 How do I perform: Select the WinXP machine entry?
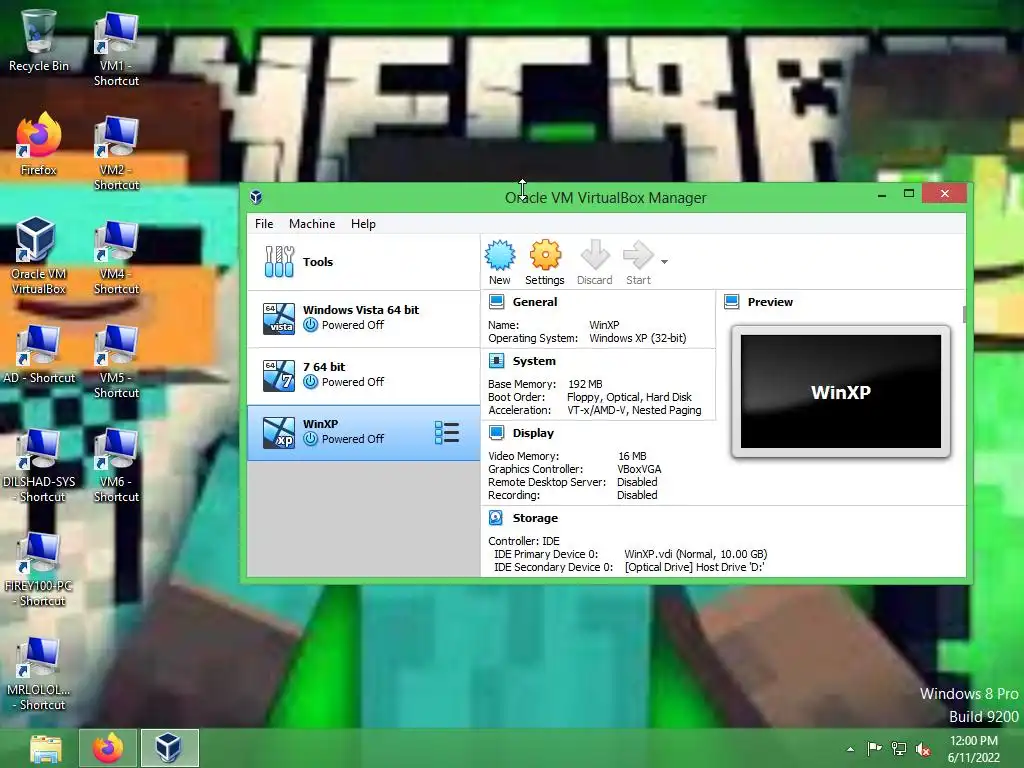364,432
